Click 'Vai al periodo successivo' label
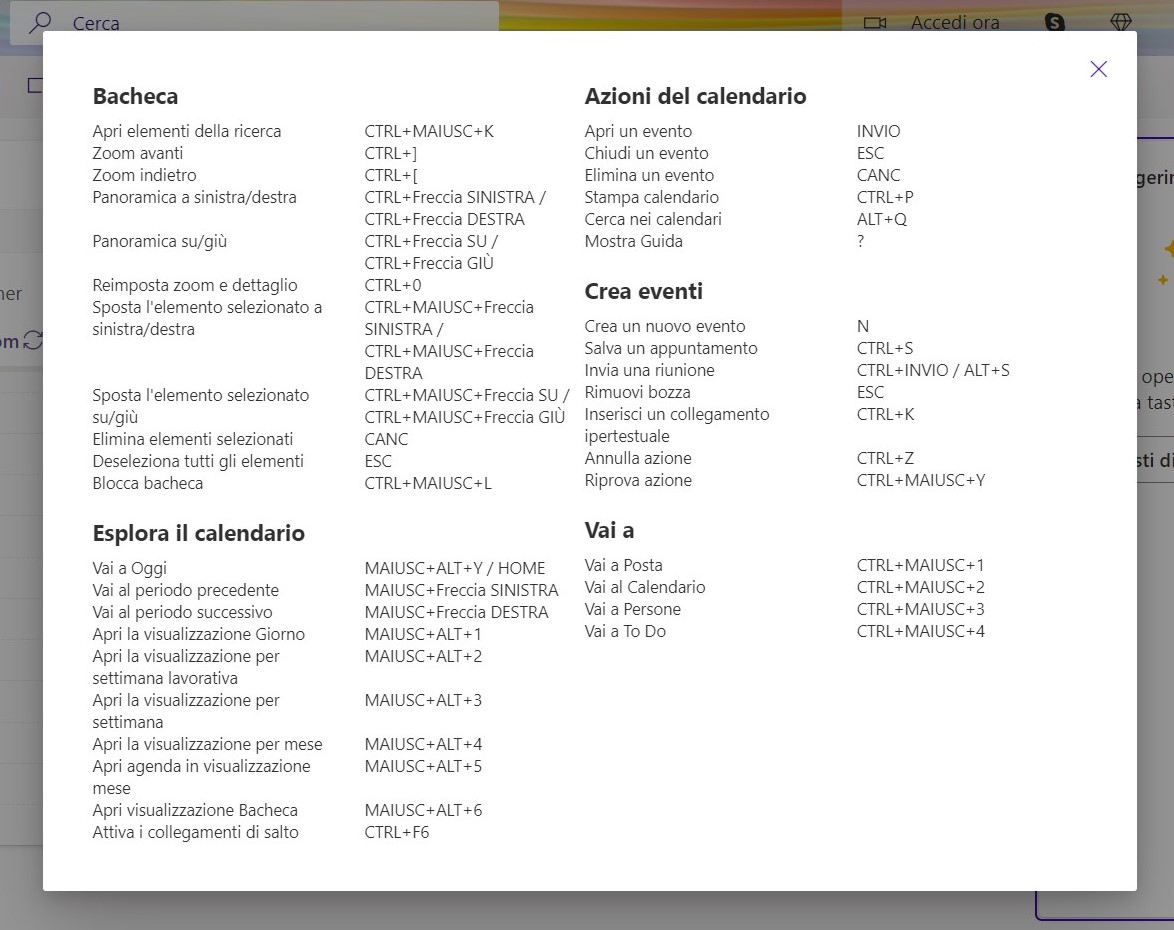The image size is (1174, 930). tap(182, 612)
